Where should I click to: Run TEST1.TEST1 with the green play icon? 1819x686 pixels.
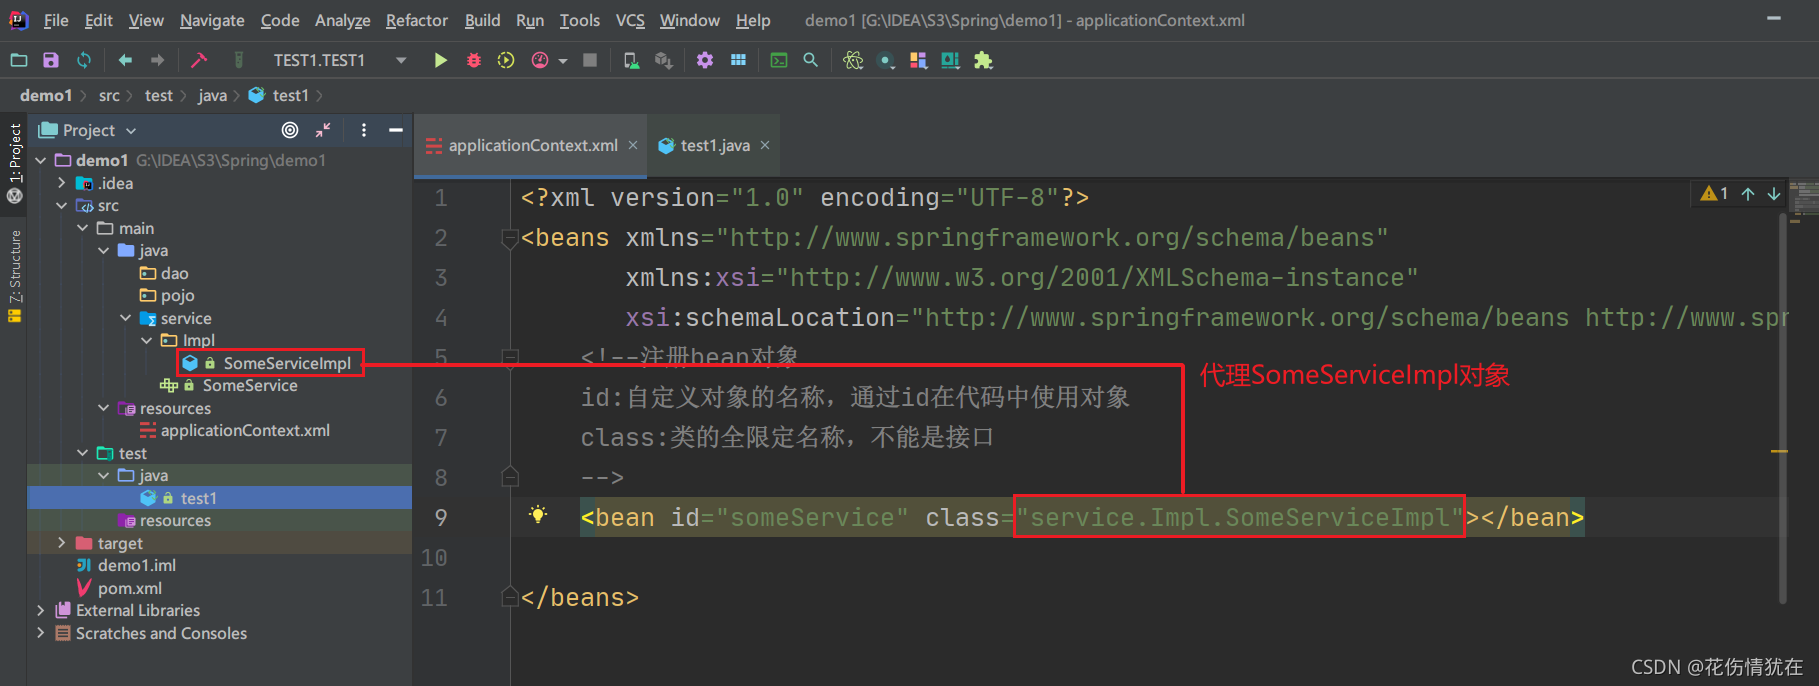pos(440,60)
